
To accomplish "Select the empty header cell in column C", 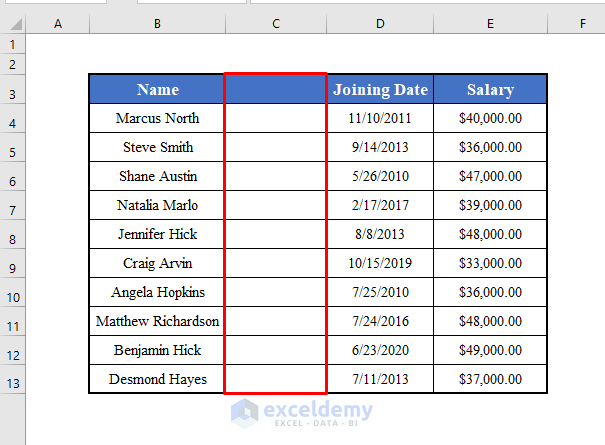I will tap(276, 89).
